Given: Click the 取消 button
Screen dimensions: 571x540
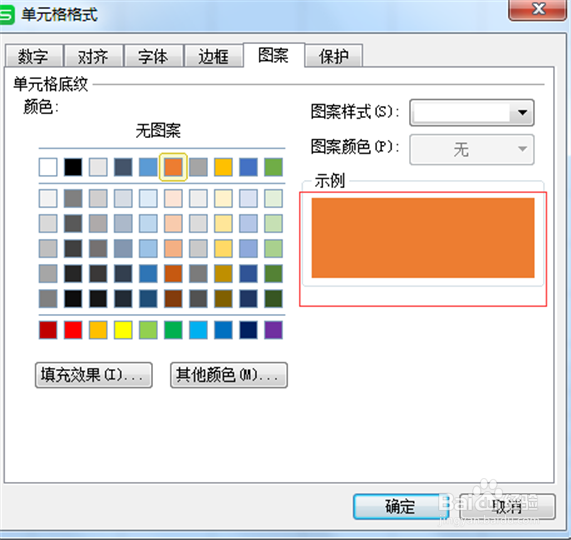Looking at the screenshot, I should tap(507, 506).
